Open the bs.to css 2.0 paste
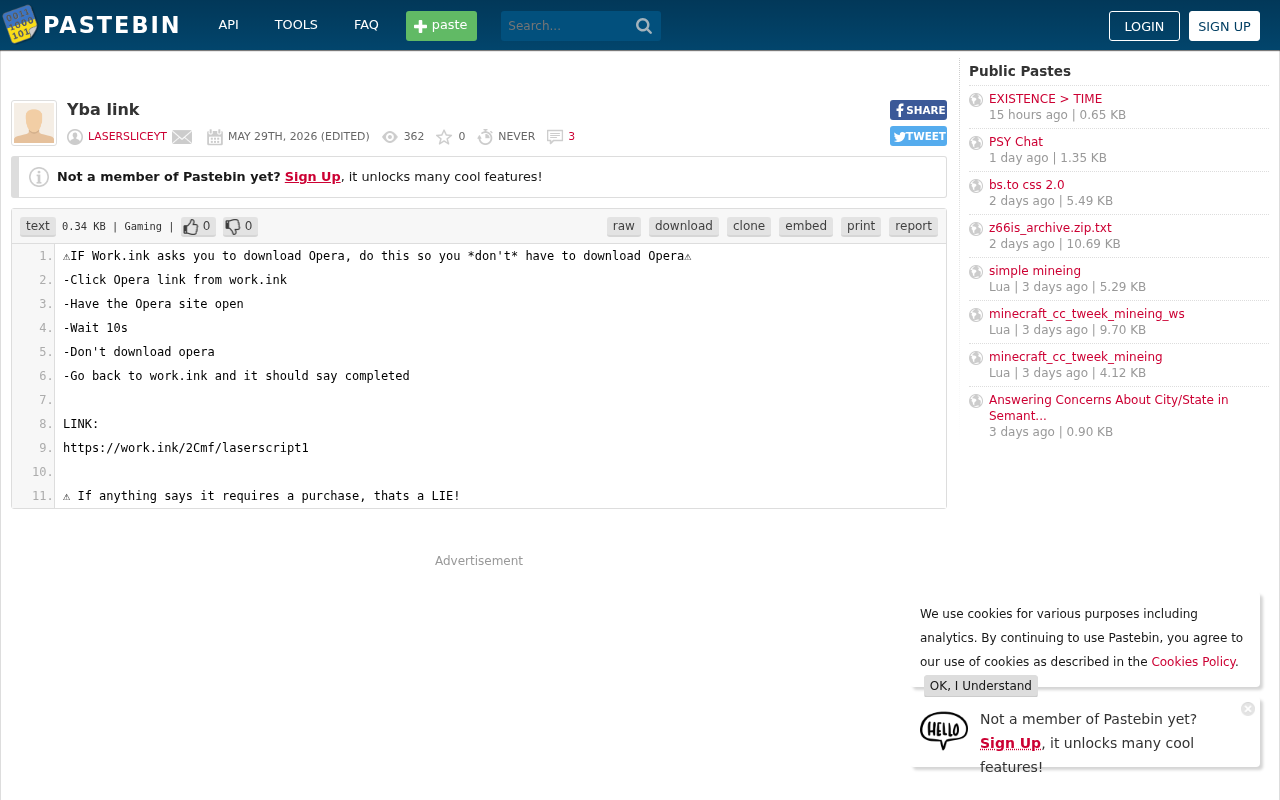 (1027, 185)
